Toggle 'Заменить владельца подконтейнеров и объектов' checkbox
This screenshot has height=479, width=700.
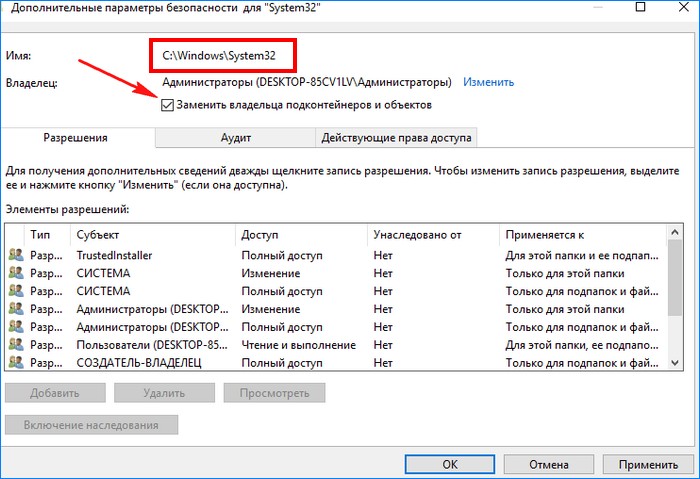pos(166,104)
